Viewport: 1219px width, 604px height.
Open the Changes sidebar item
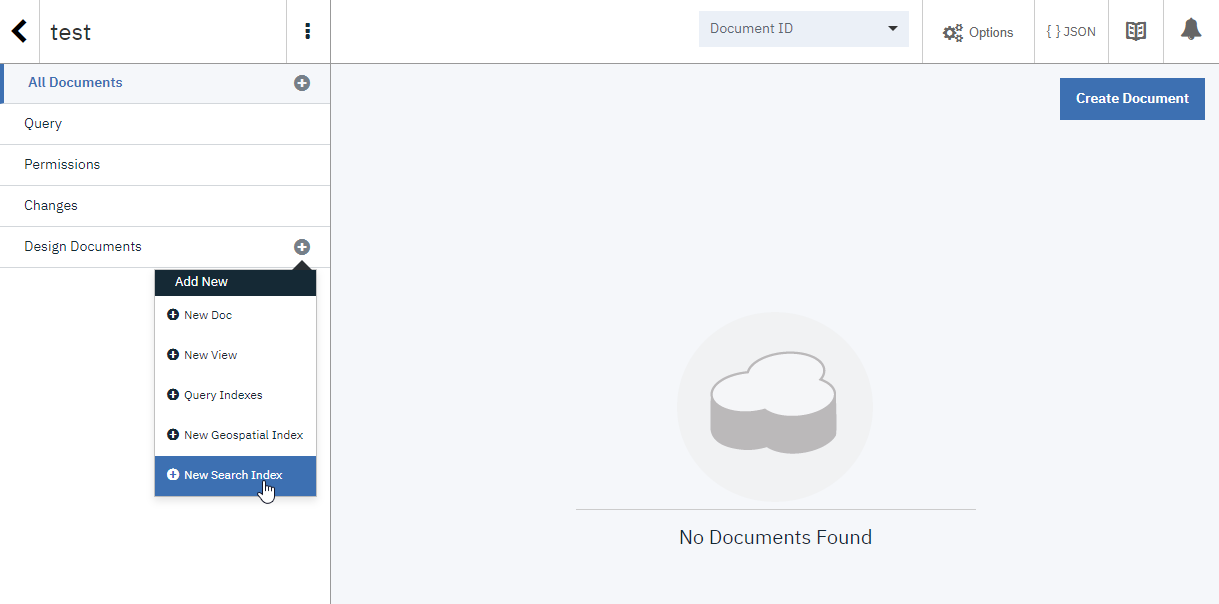tap(165, 206)
